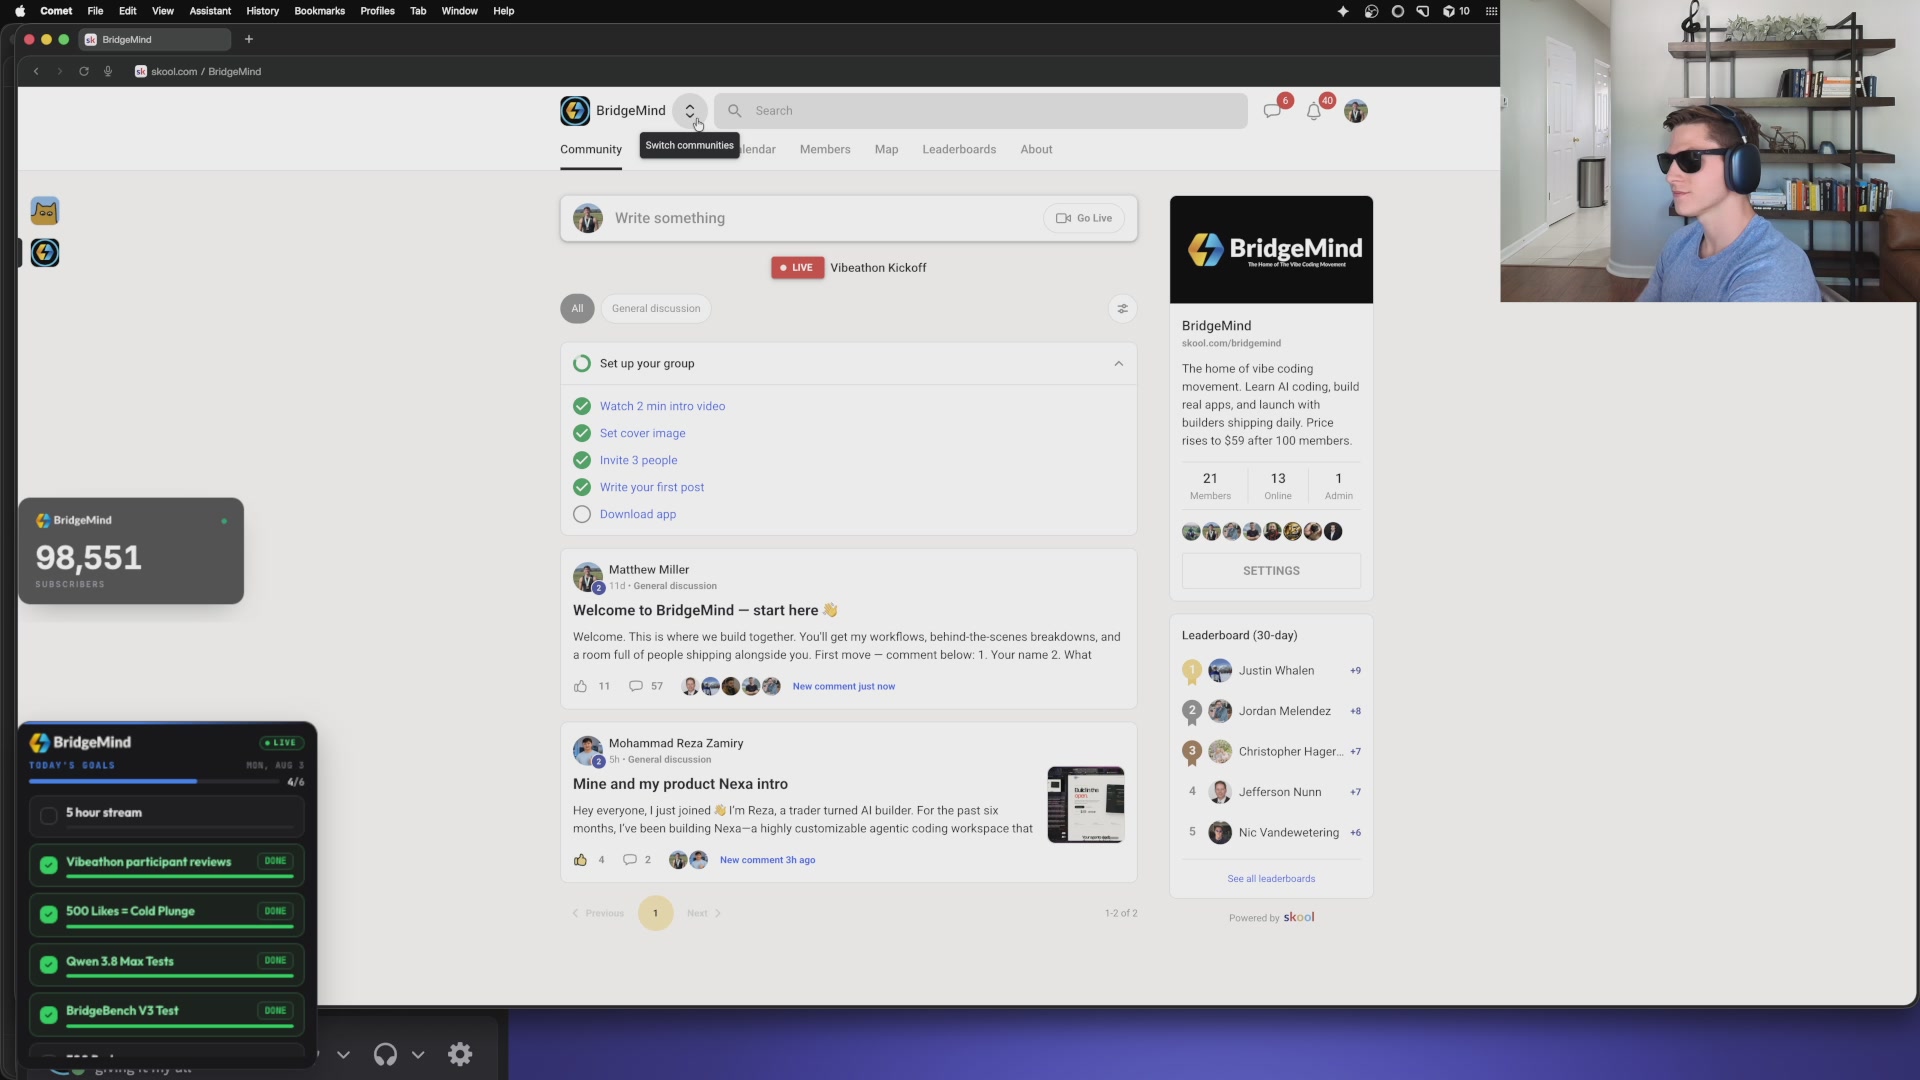
Task: Open the About tab
Action: 1036,150
